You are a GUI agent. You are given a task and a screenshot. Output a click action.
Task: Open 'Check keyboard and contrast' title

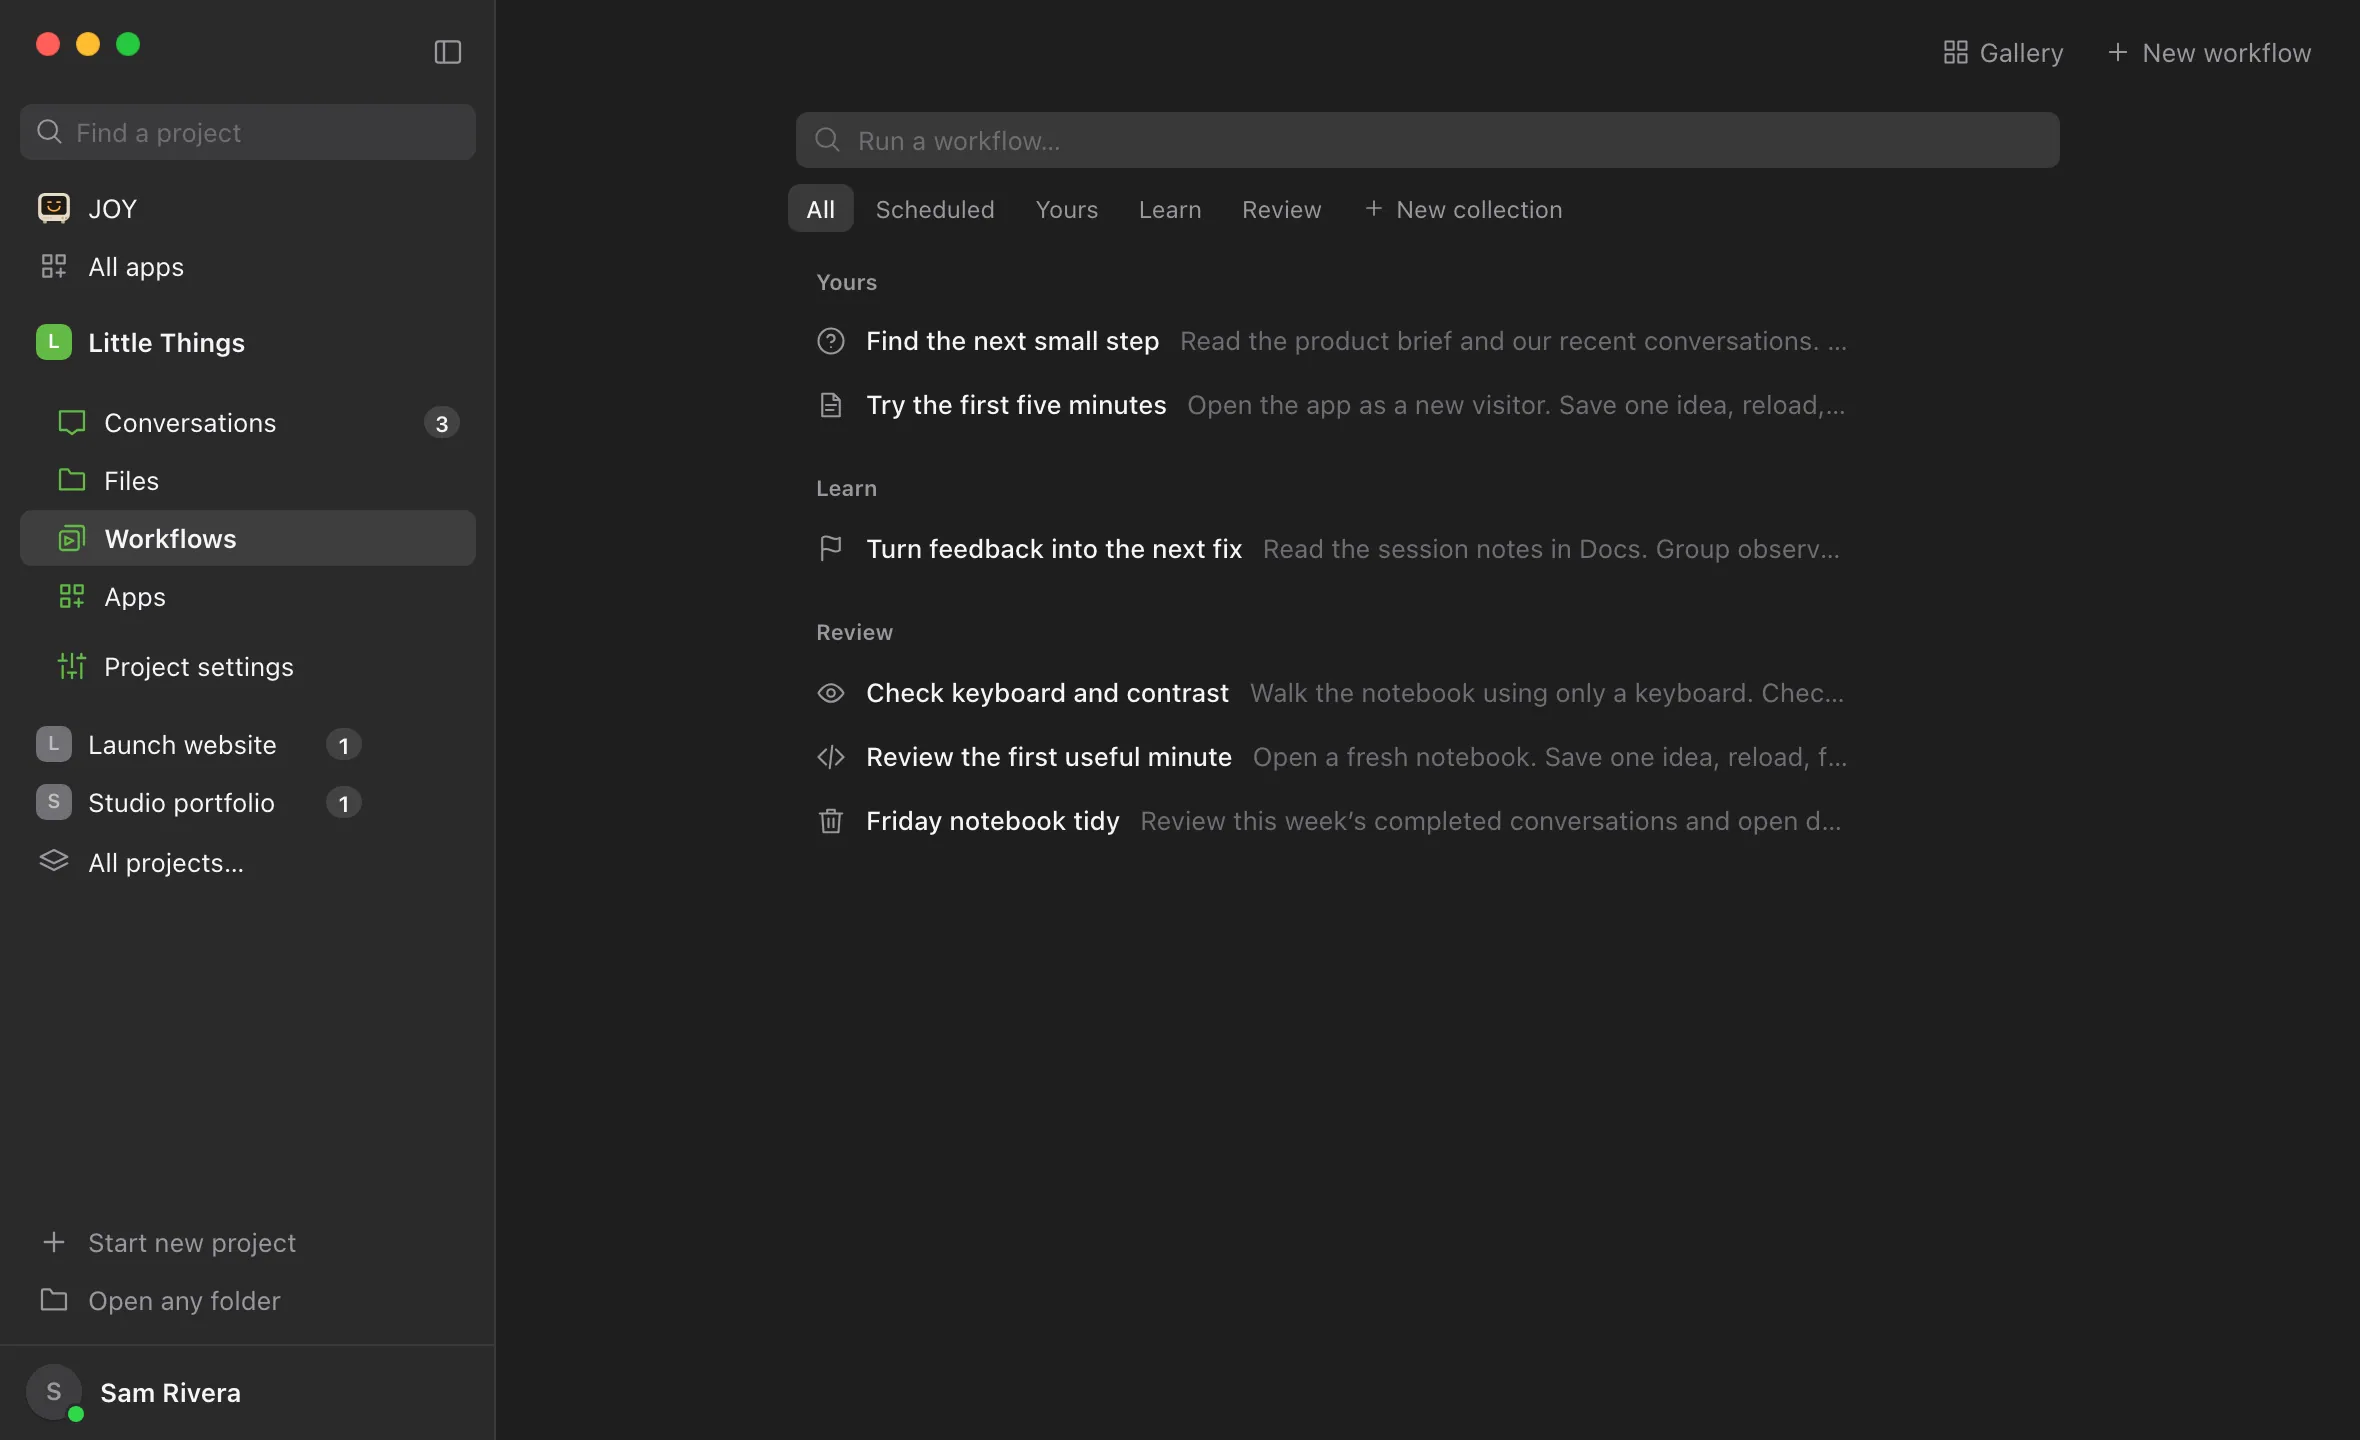click(x=1047, y=693)
